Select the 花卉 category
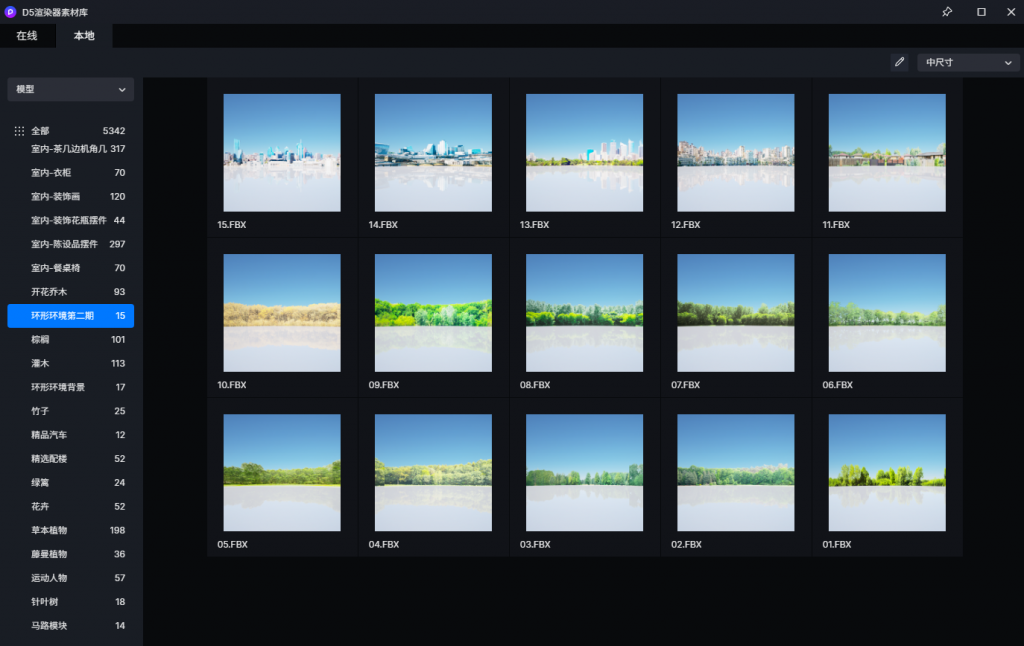This screenshot has height=646, width=1024. pyautogui.click(x=71, y=506)
